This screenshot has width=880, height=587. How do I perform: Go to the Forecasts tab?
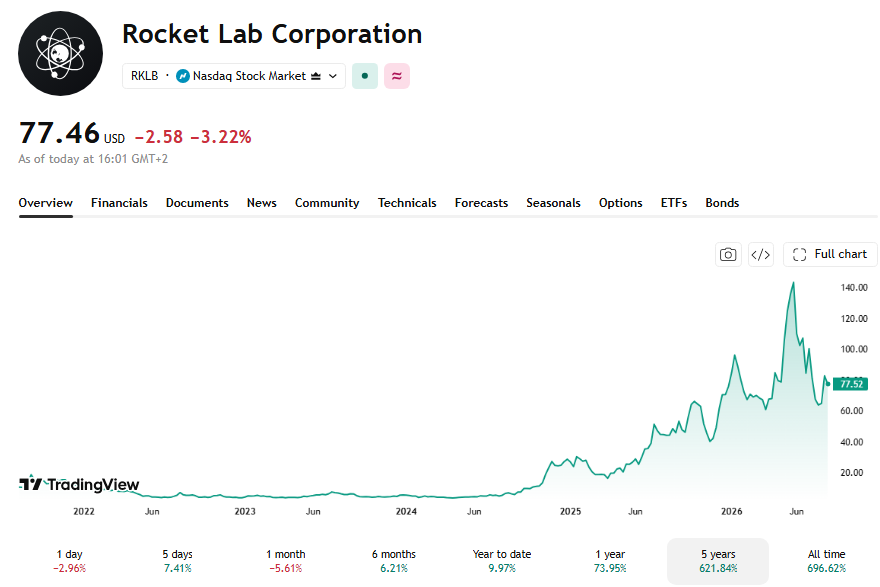pos(481,203)
